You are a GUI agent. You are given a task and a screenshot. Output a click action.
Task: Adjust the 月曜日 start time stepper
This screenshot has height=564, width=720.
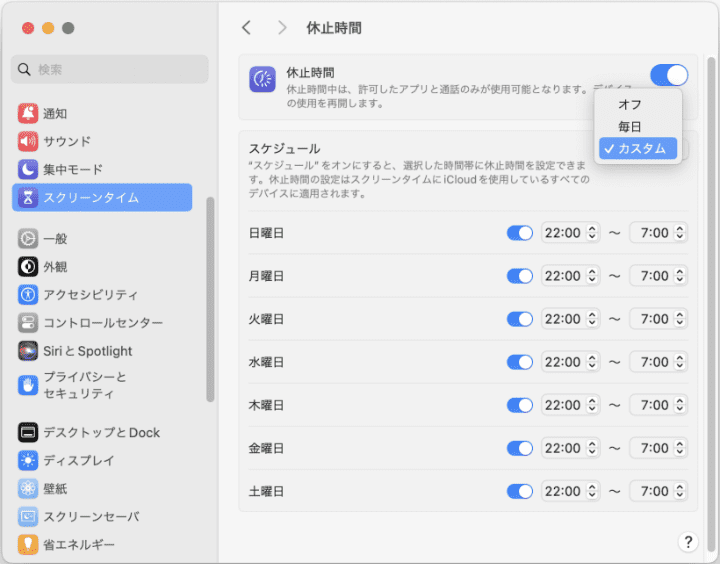pyautogui.click(x=591, y=276)
